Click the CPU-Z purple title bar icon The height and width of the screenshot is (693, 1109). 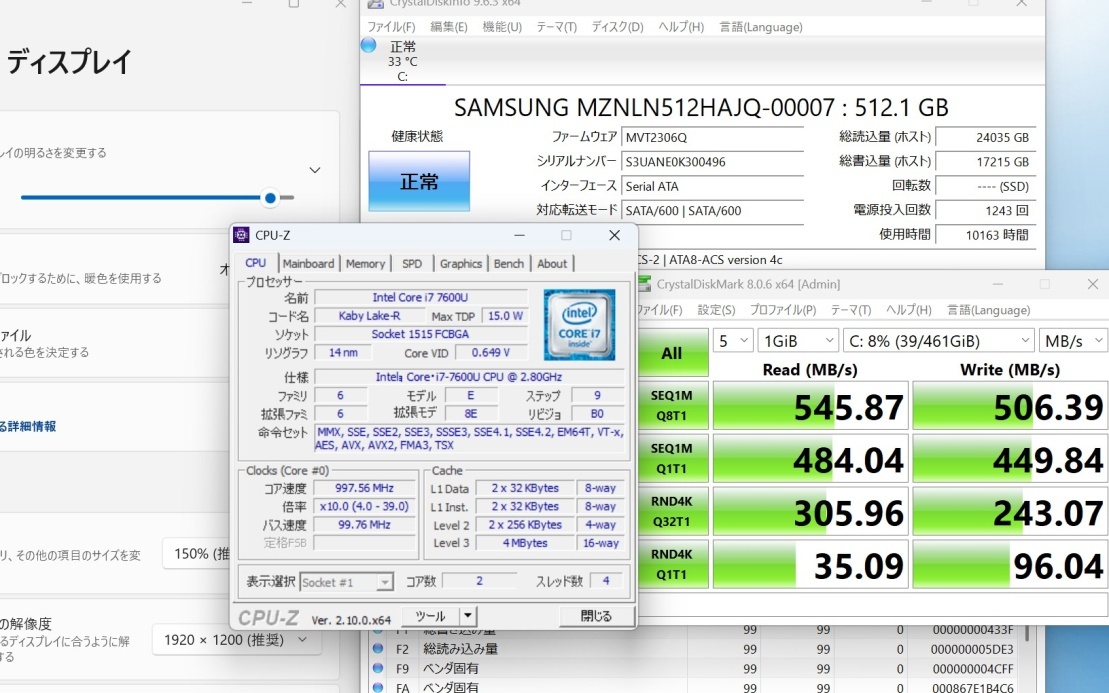(x=241, y=235)
